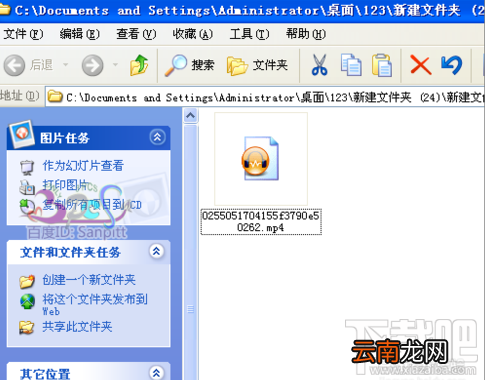Image resolution: width=485 pixels, height=380 pixels.
Task: Click 复制所有项目到 CD link
Action: pyautogui.click(x=92, y=205)
